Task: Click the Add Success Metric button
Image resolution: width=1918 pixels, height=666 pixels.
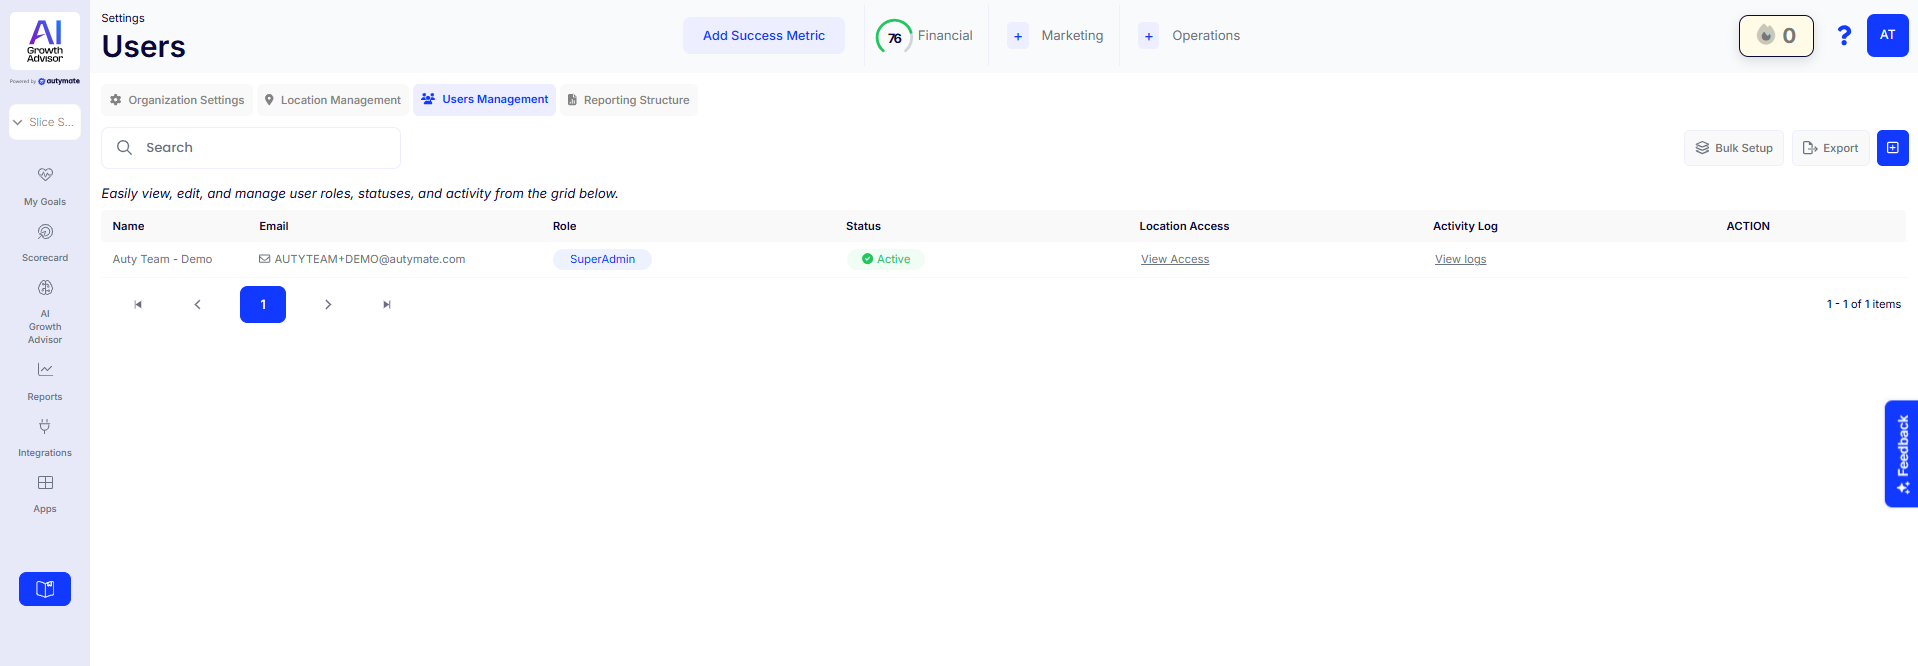Action: (x=763, y=36)
